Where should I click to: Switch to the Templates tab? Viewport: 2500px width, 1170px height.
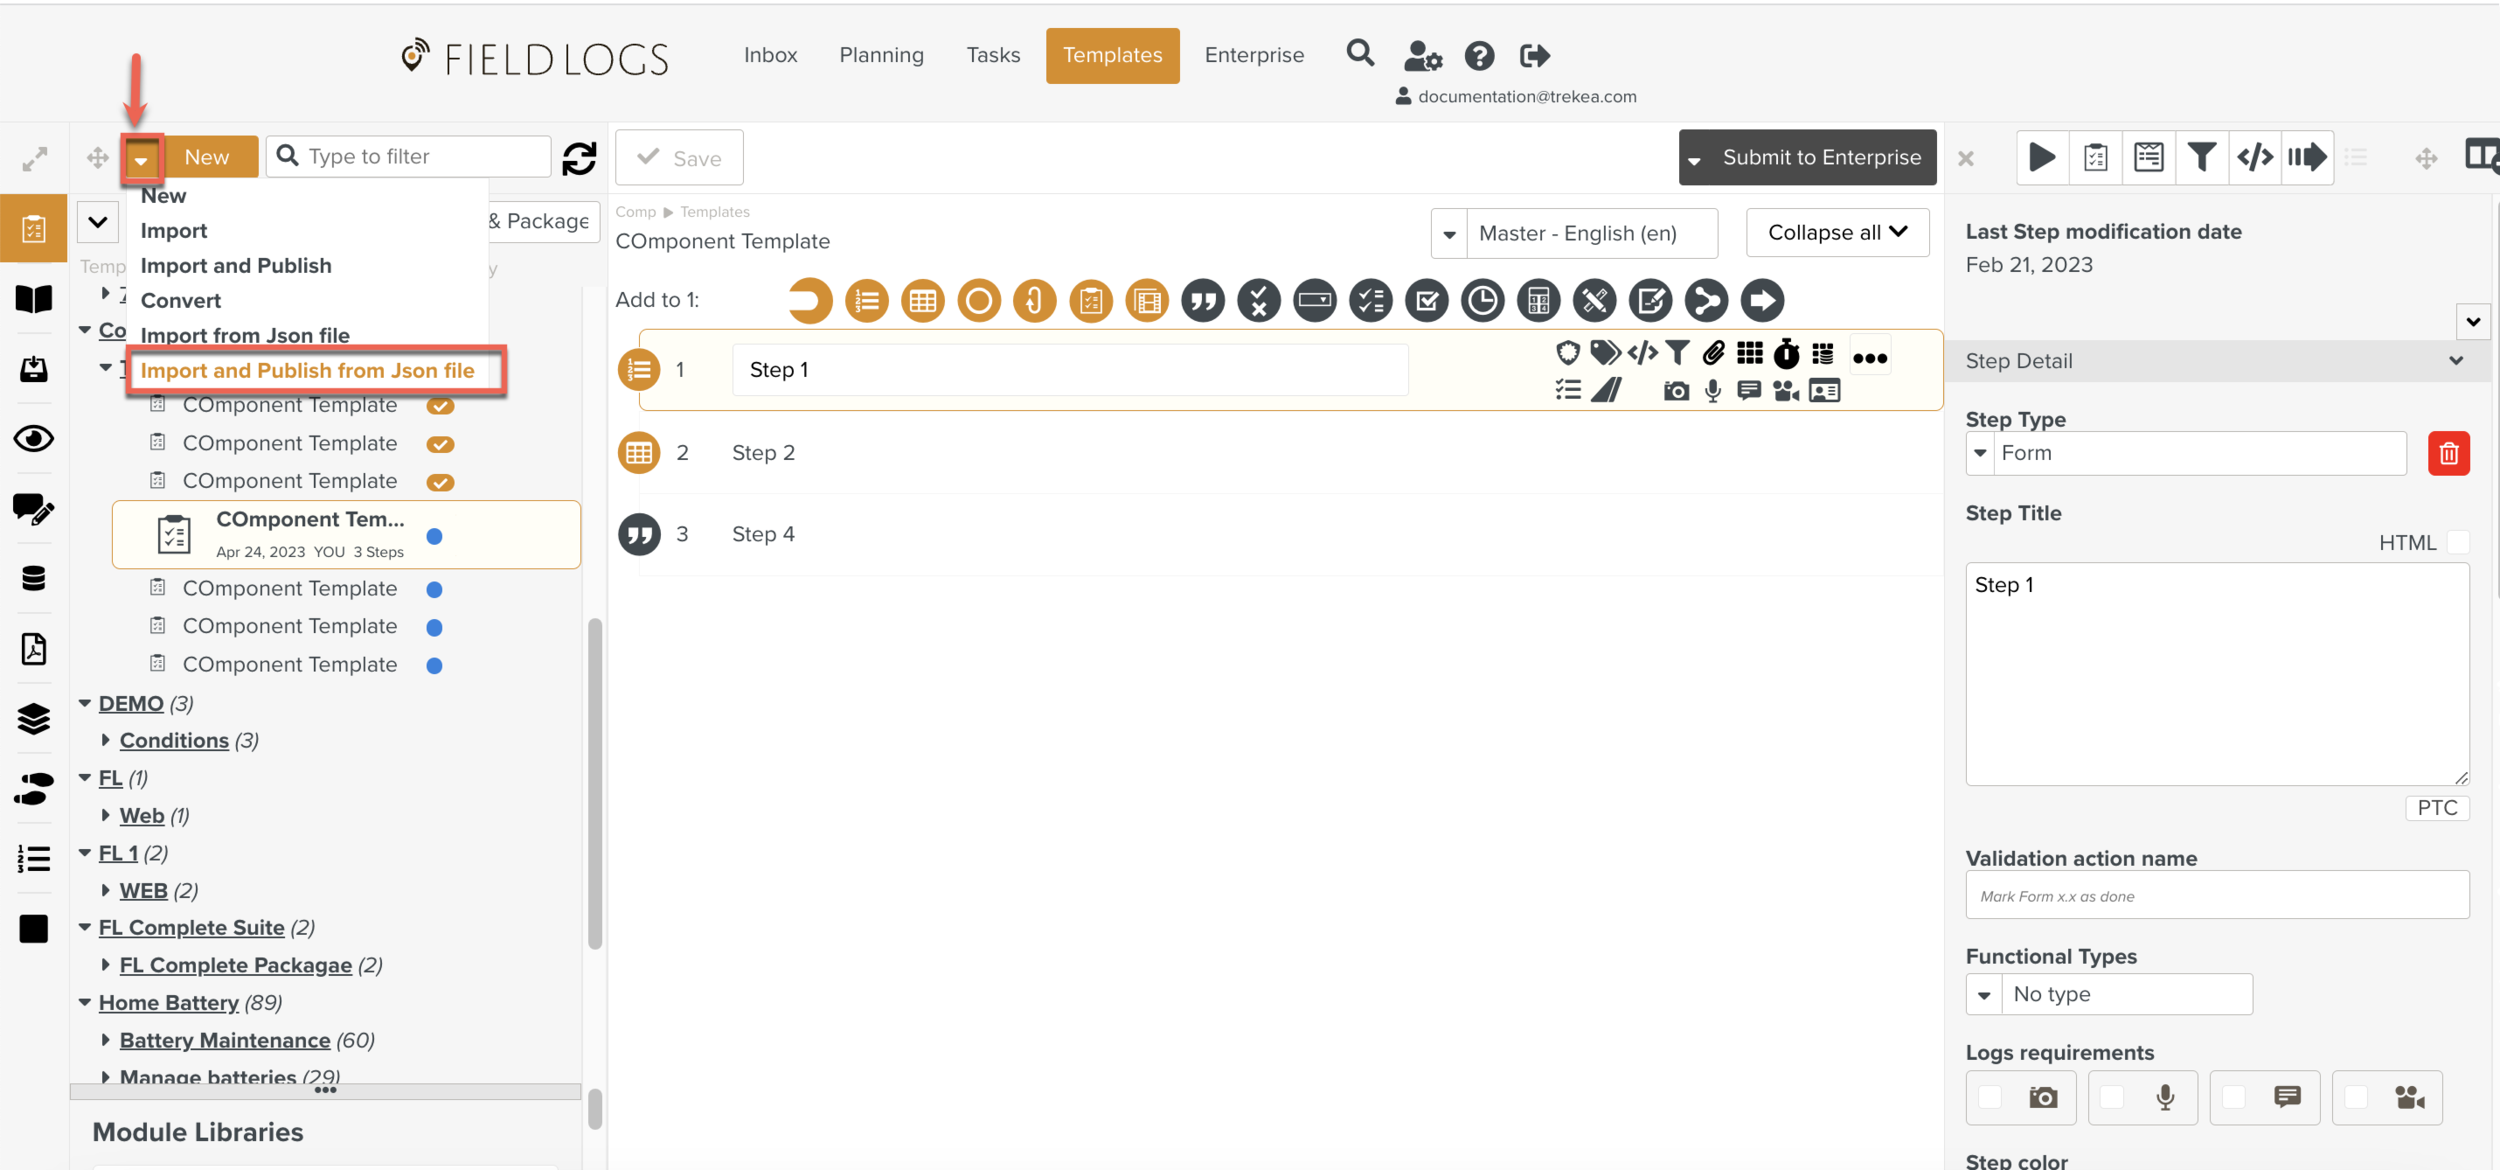coord(1112,55)
